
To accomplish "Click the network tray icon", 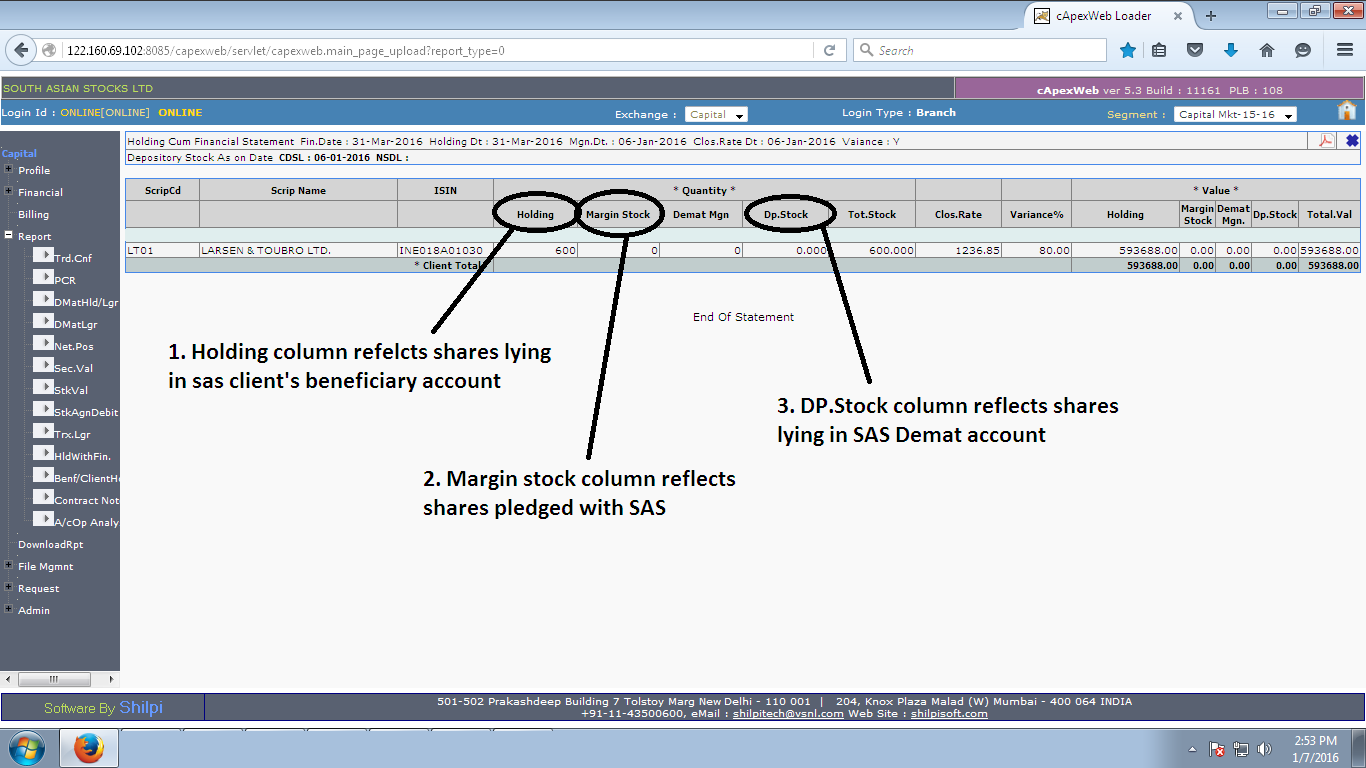I will (1241, 749).
